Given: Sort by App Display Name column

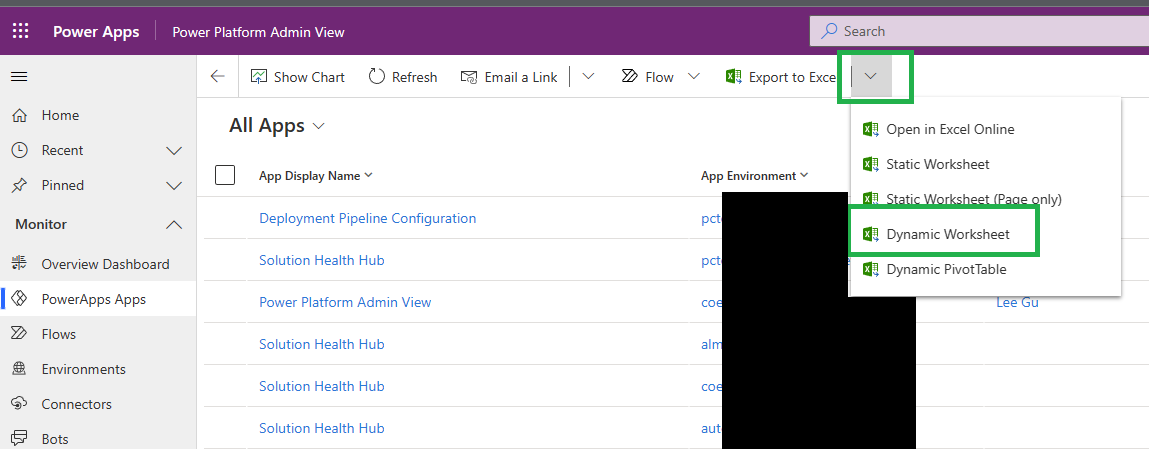Looking at the screenshot, I should tap(316, 176).
